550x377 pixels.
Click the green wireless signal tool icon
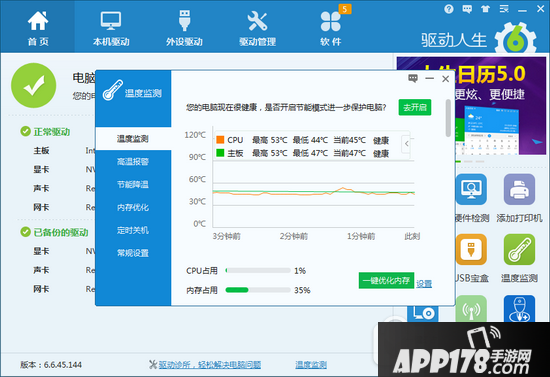[x=471, y=309]
